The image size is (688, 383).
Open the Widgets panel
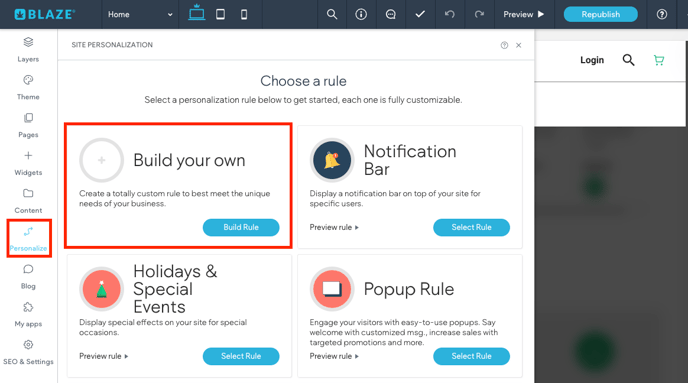tap(28, 163)
